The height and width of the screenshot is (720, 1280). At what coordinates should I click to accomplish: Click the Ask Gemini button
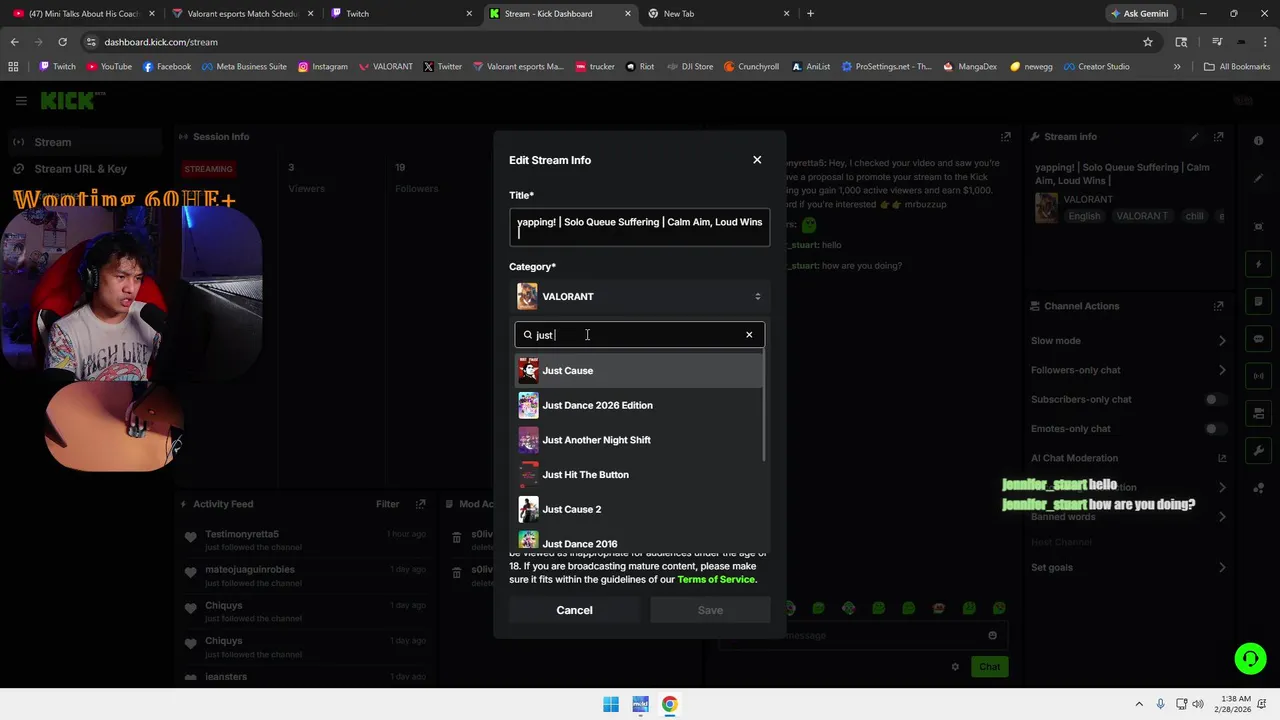[1139, 14]
